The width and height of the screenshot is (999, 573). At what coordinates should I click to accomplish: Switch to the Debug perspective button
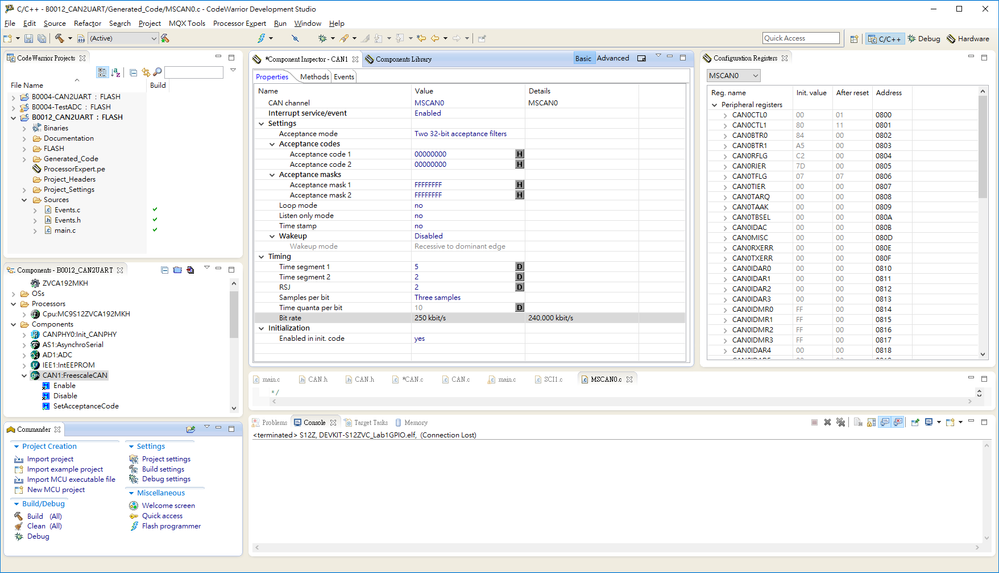[924, 39]
